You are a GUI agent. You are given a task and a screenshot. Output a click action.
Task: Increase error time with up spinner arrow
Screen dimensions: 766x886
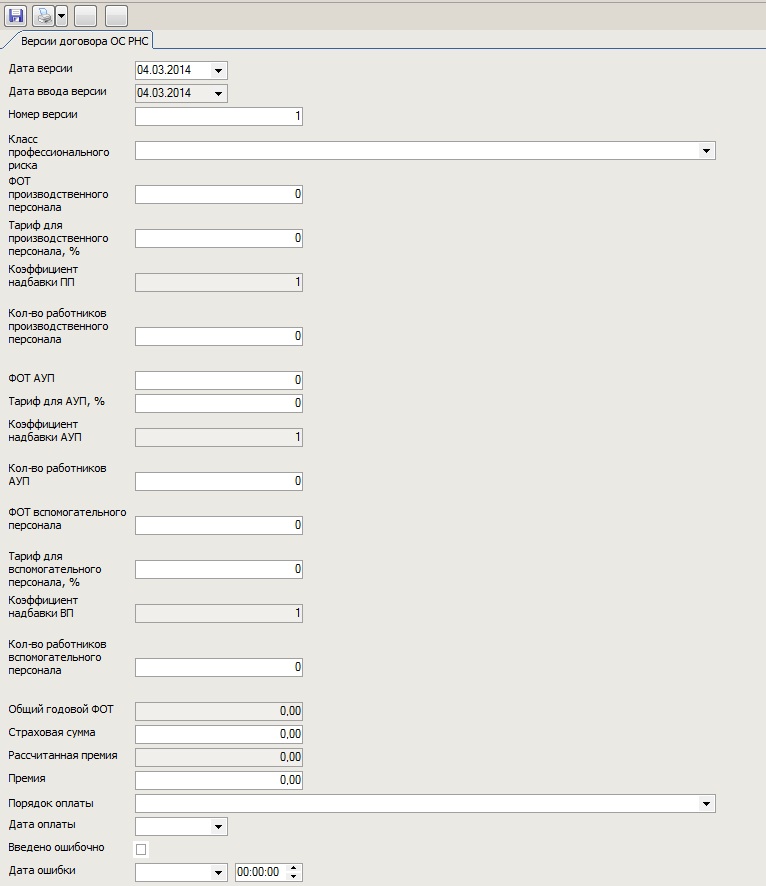293,868
